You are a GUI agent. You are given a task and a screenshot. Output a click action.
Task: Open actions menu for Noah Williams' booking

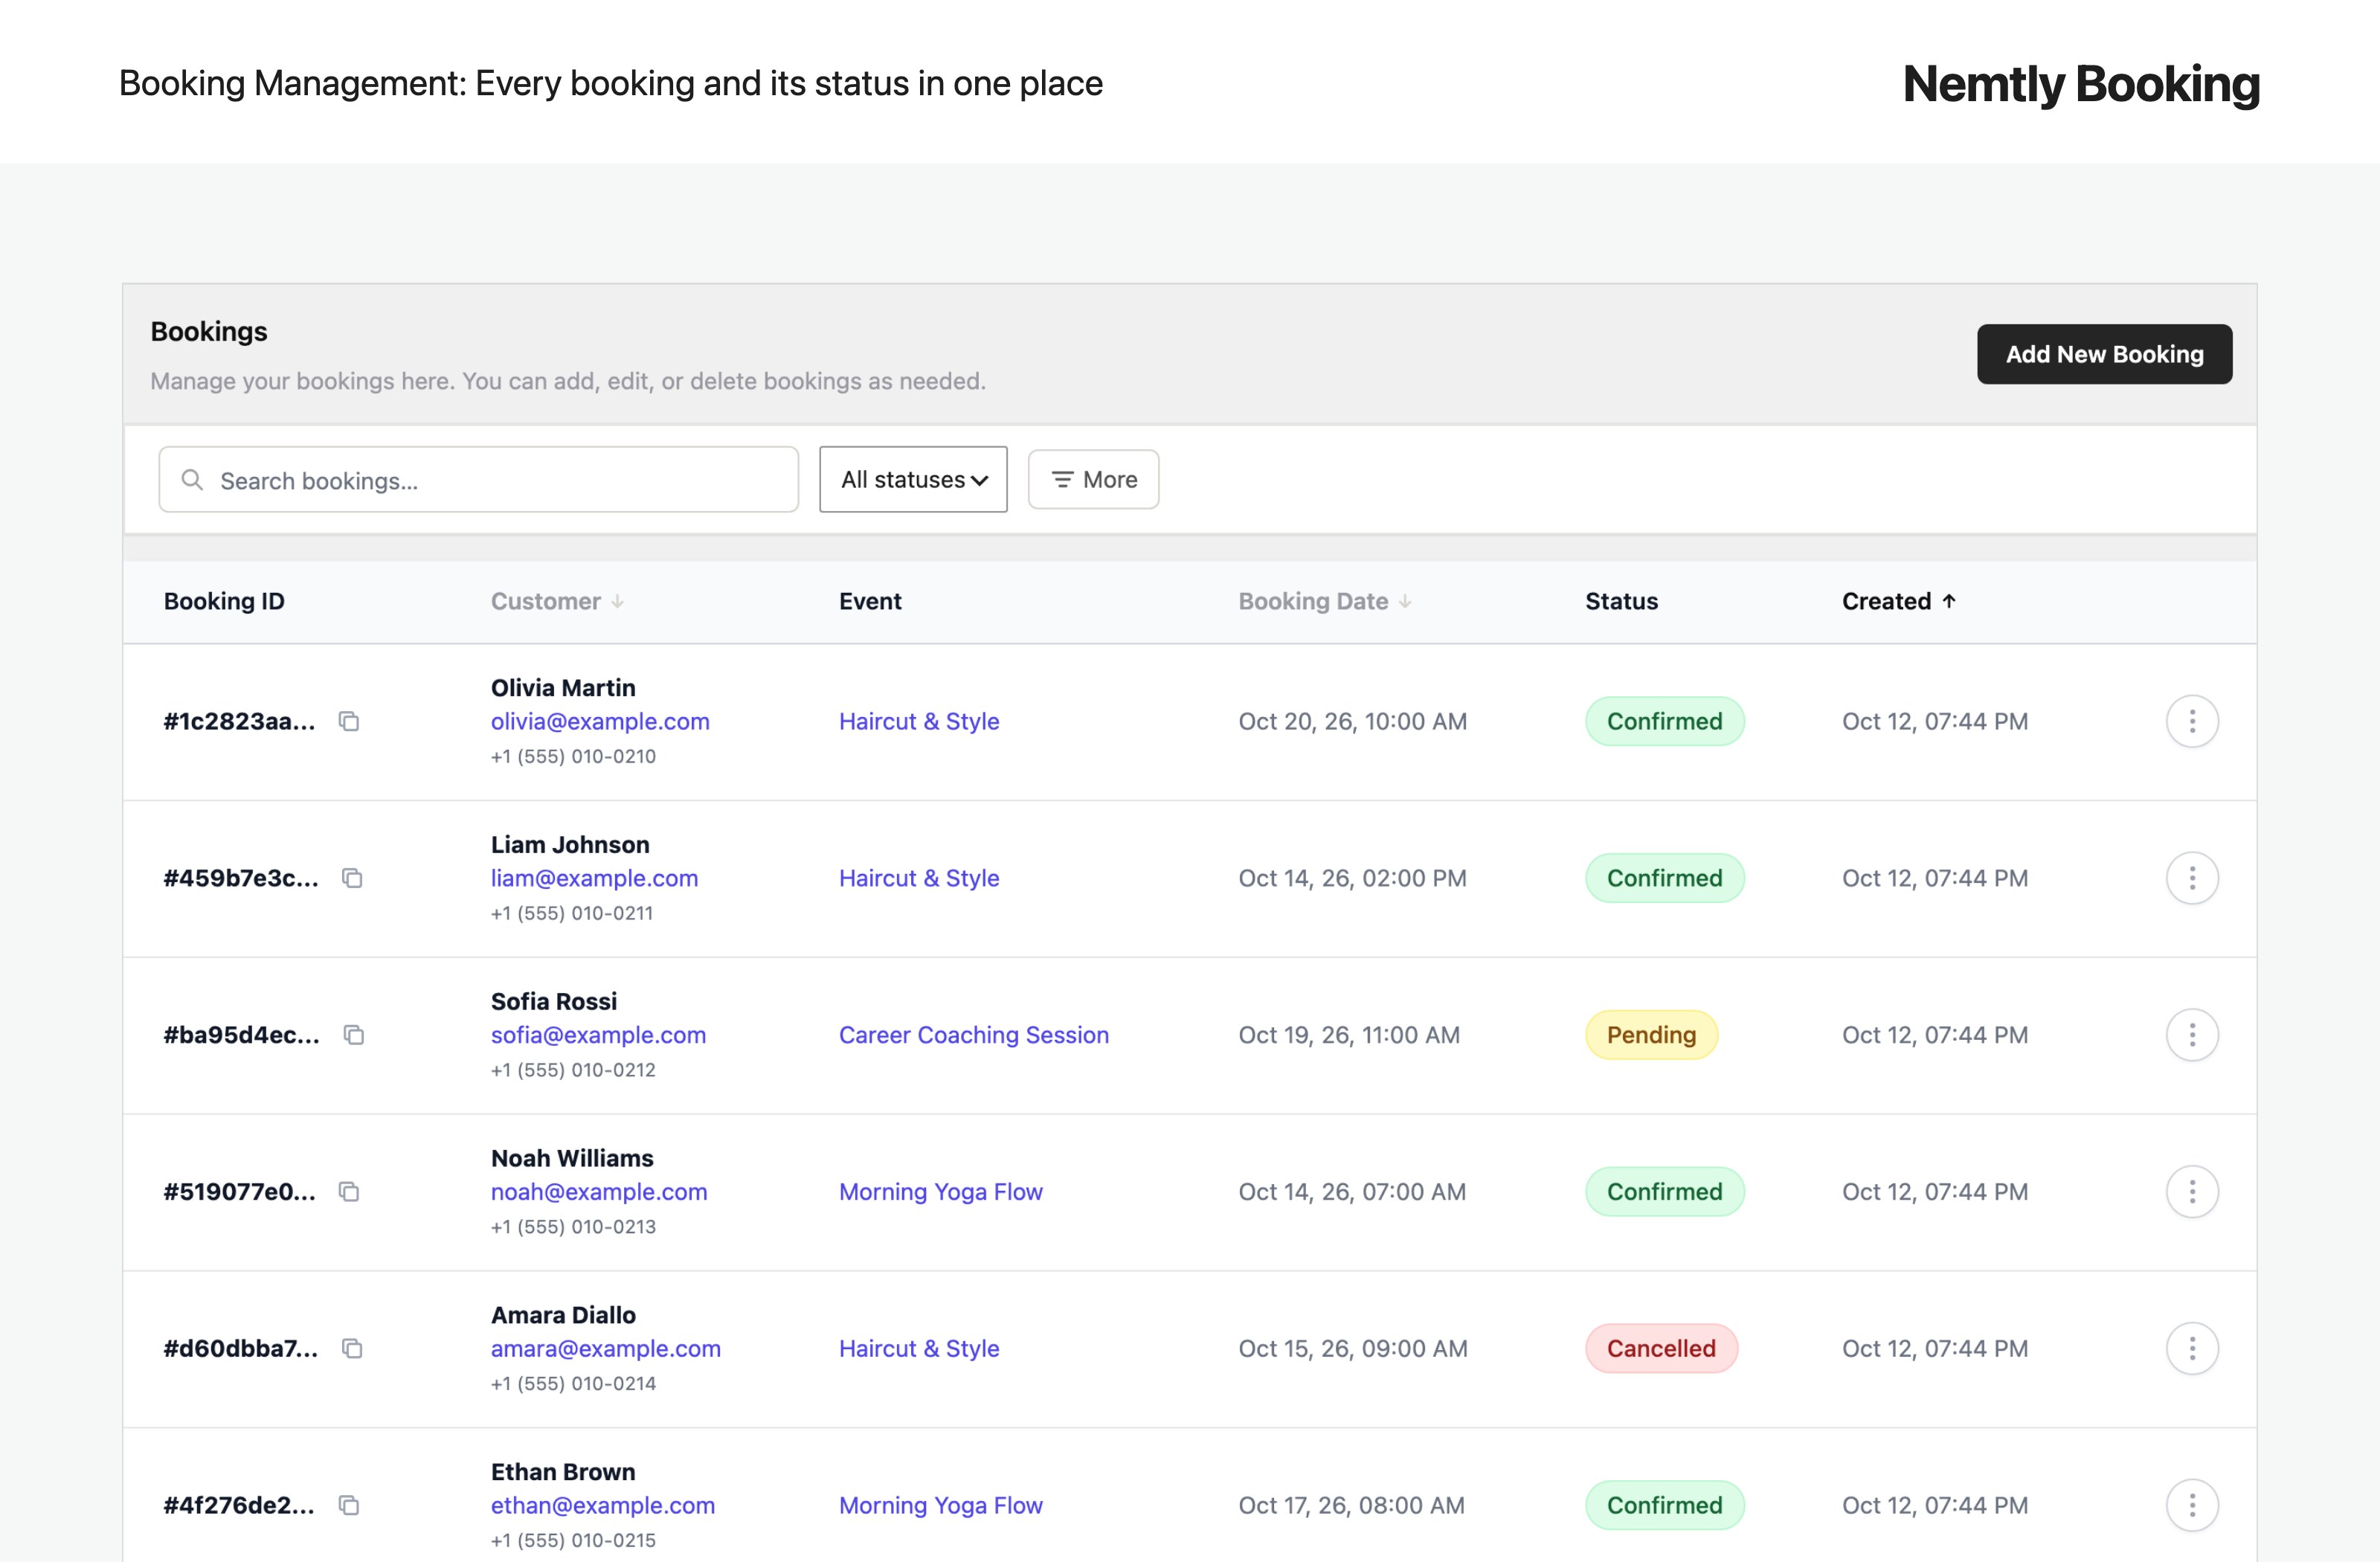click(2192, 1192)
